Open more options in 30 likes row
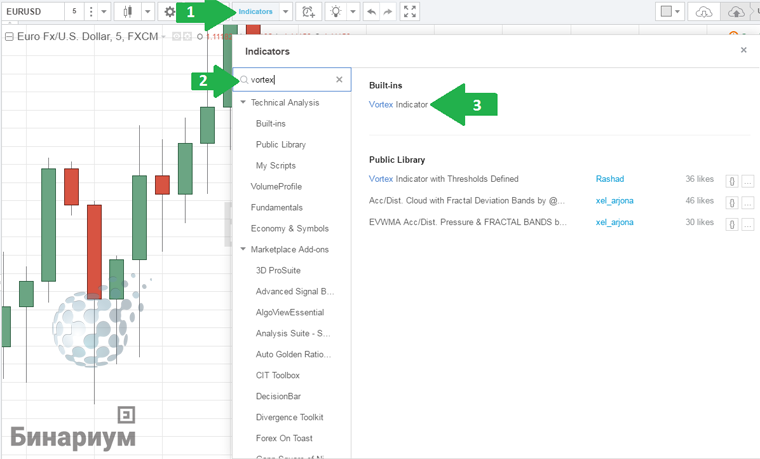760x459 pixels. 748,224
